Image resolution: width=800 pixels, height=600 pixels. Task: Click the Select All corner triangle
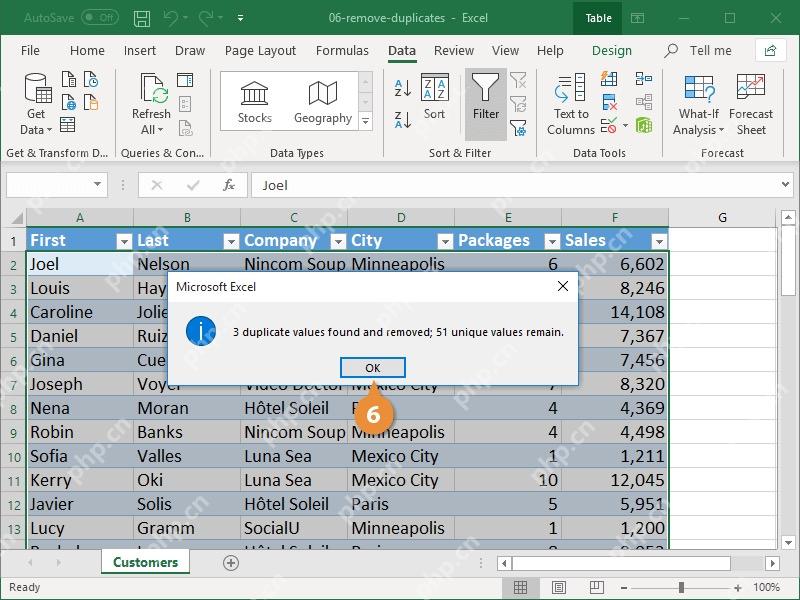pos(17,218)
